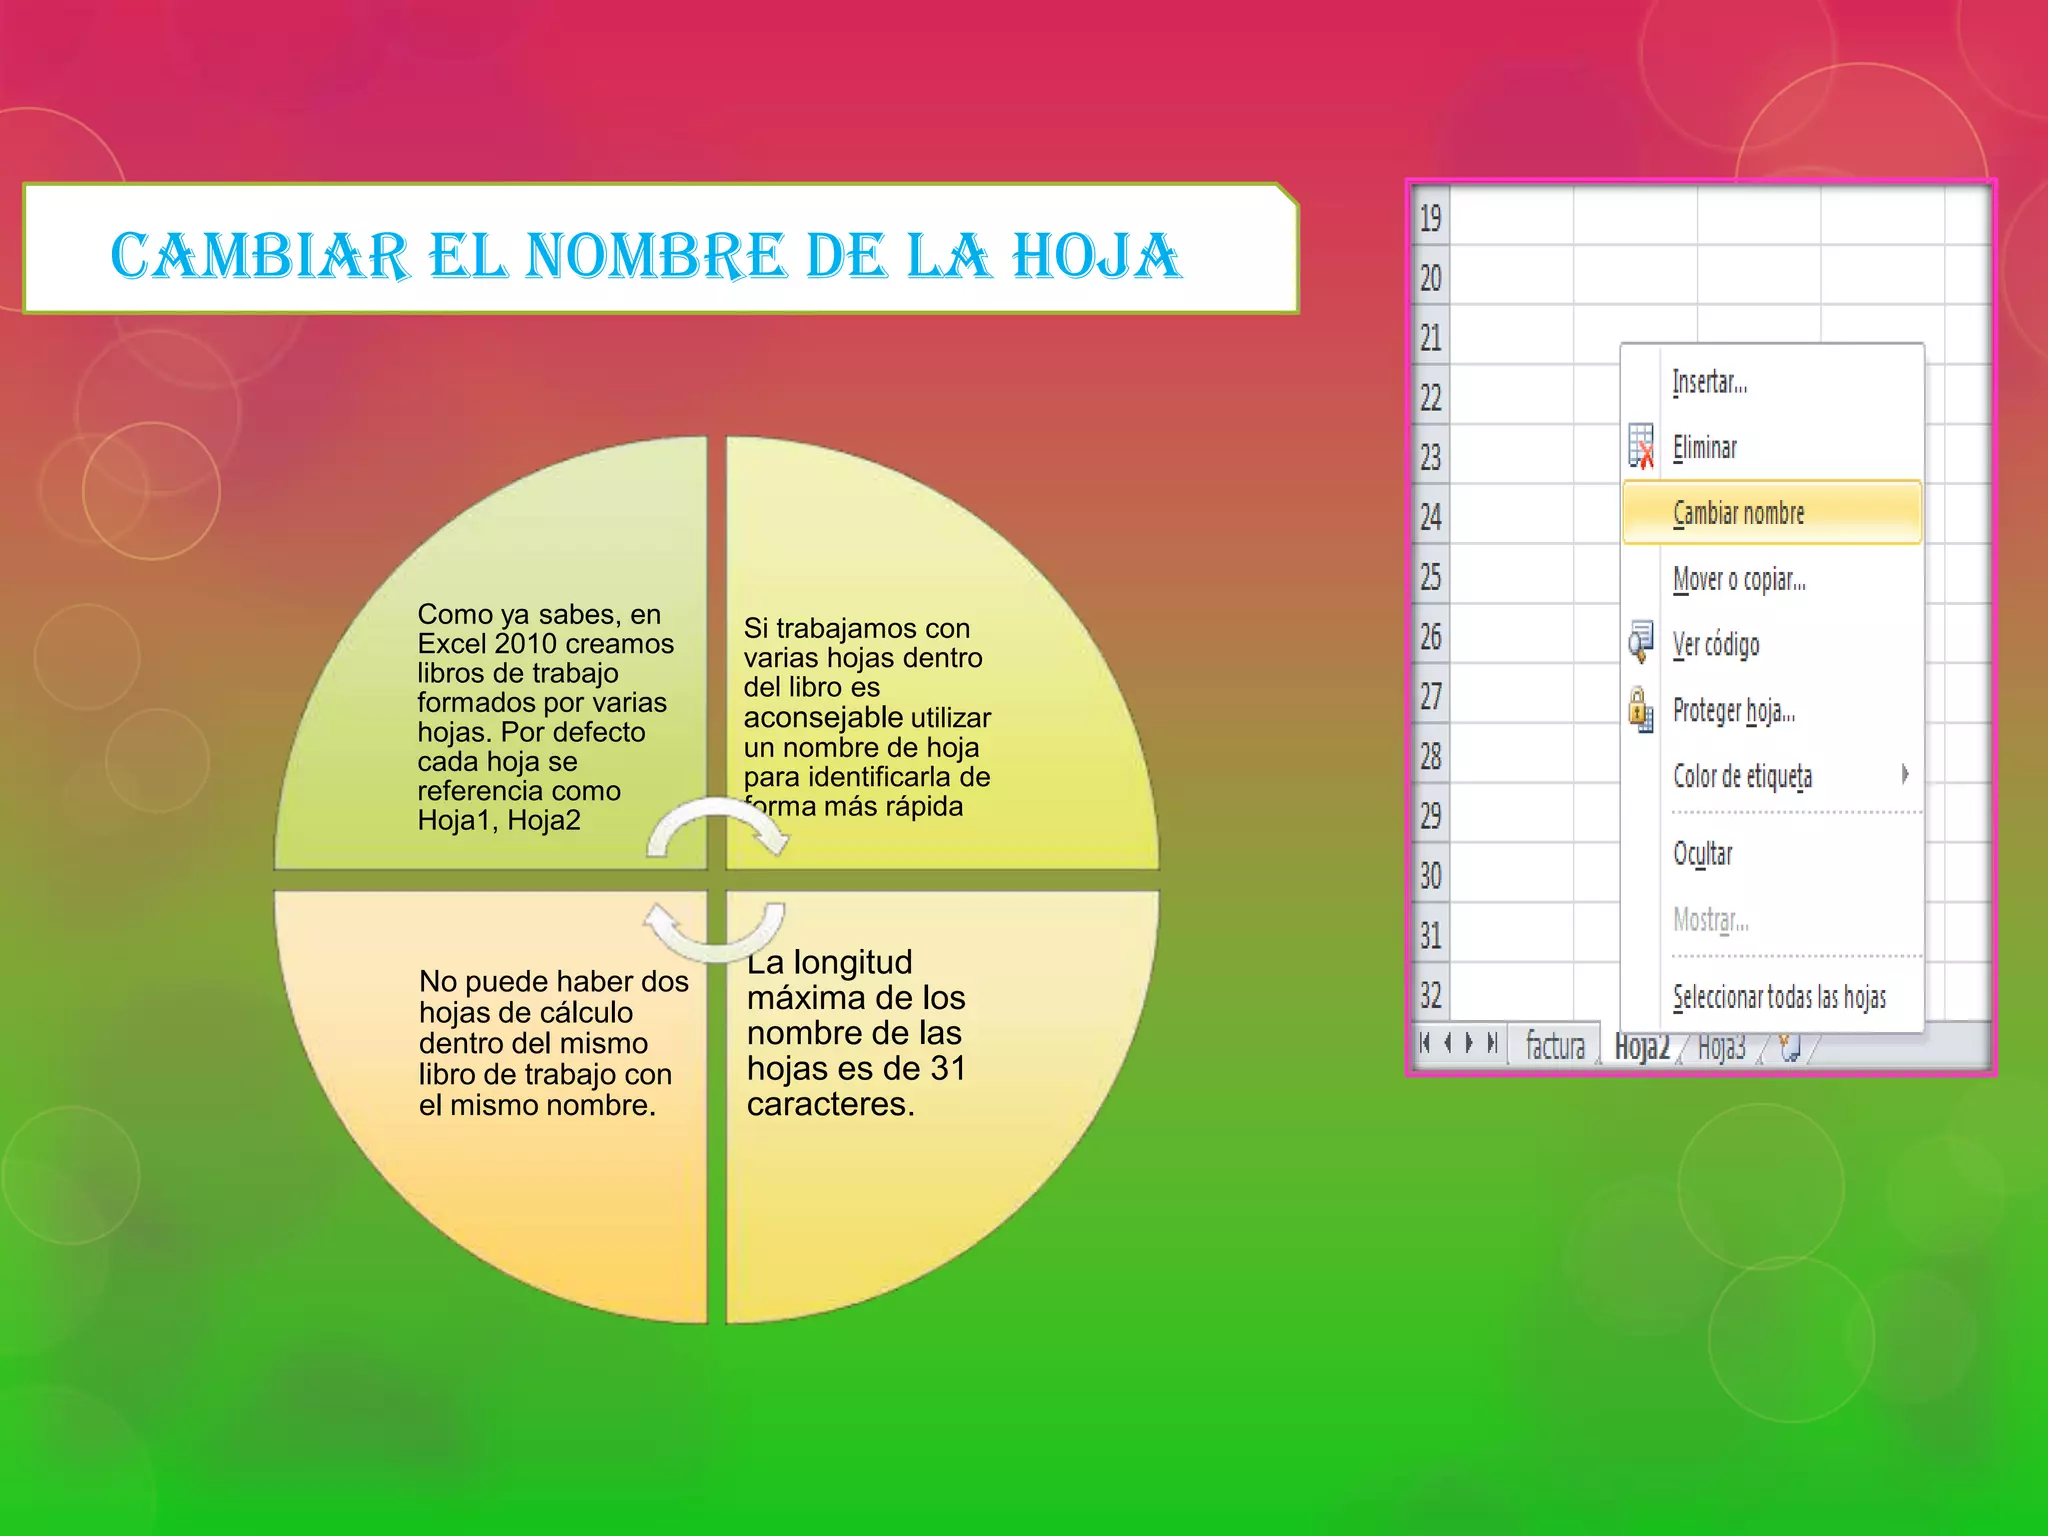Choose Seleccionar todas las hojas entry

pyautogui.click(x=1772, y=996)
